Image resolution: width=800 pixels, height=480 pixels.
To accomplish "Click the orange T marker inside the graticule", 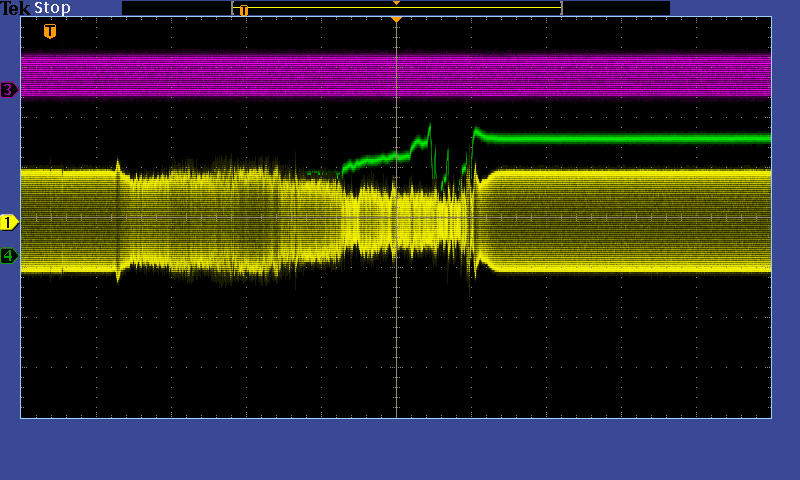I will click(x=50, y=31).
